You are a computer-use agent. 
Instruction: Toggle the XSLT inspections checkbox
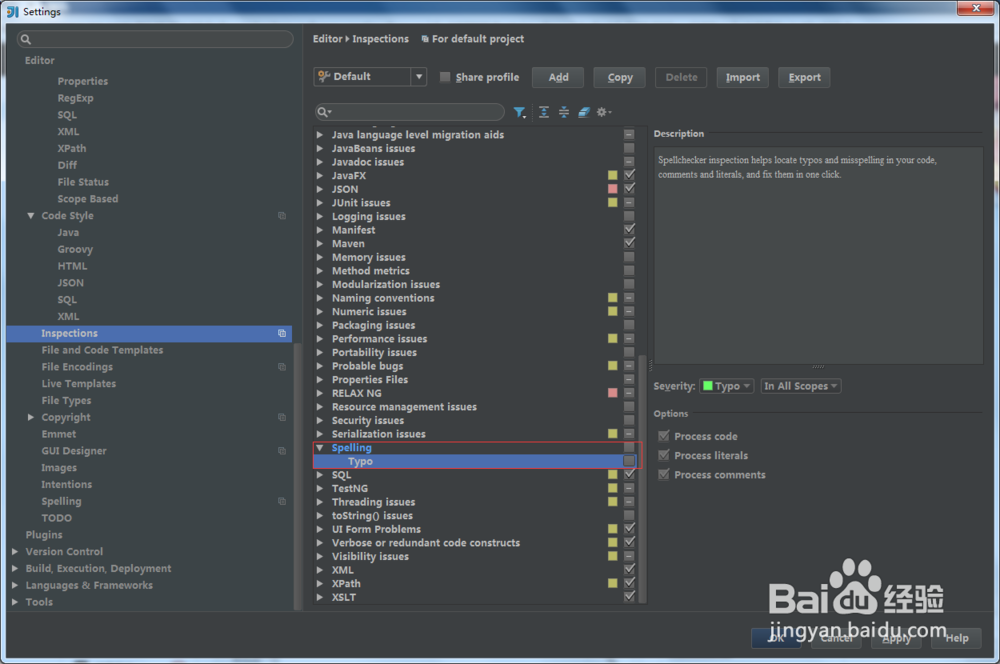pos(629,597)
